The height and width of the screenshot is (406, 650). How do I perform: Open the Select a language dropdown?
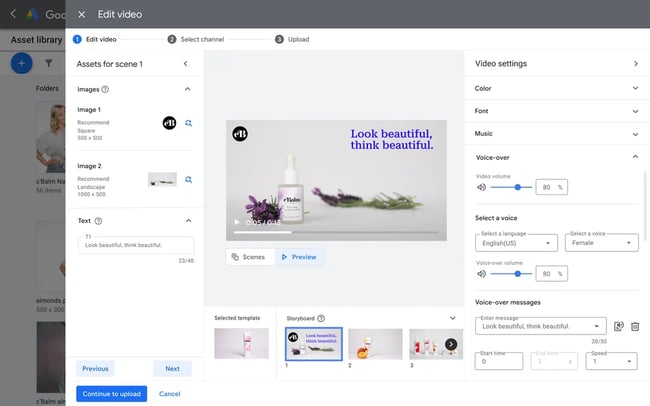point(516,242)
